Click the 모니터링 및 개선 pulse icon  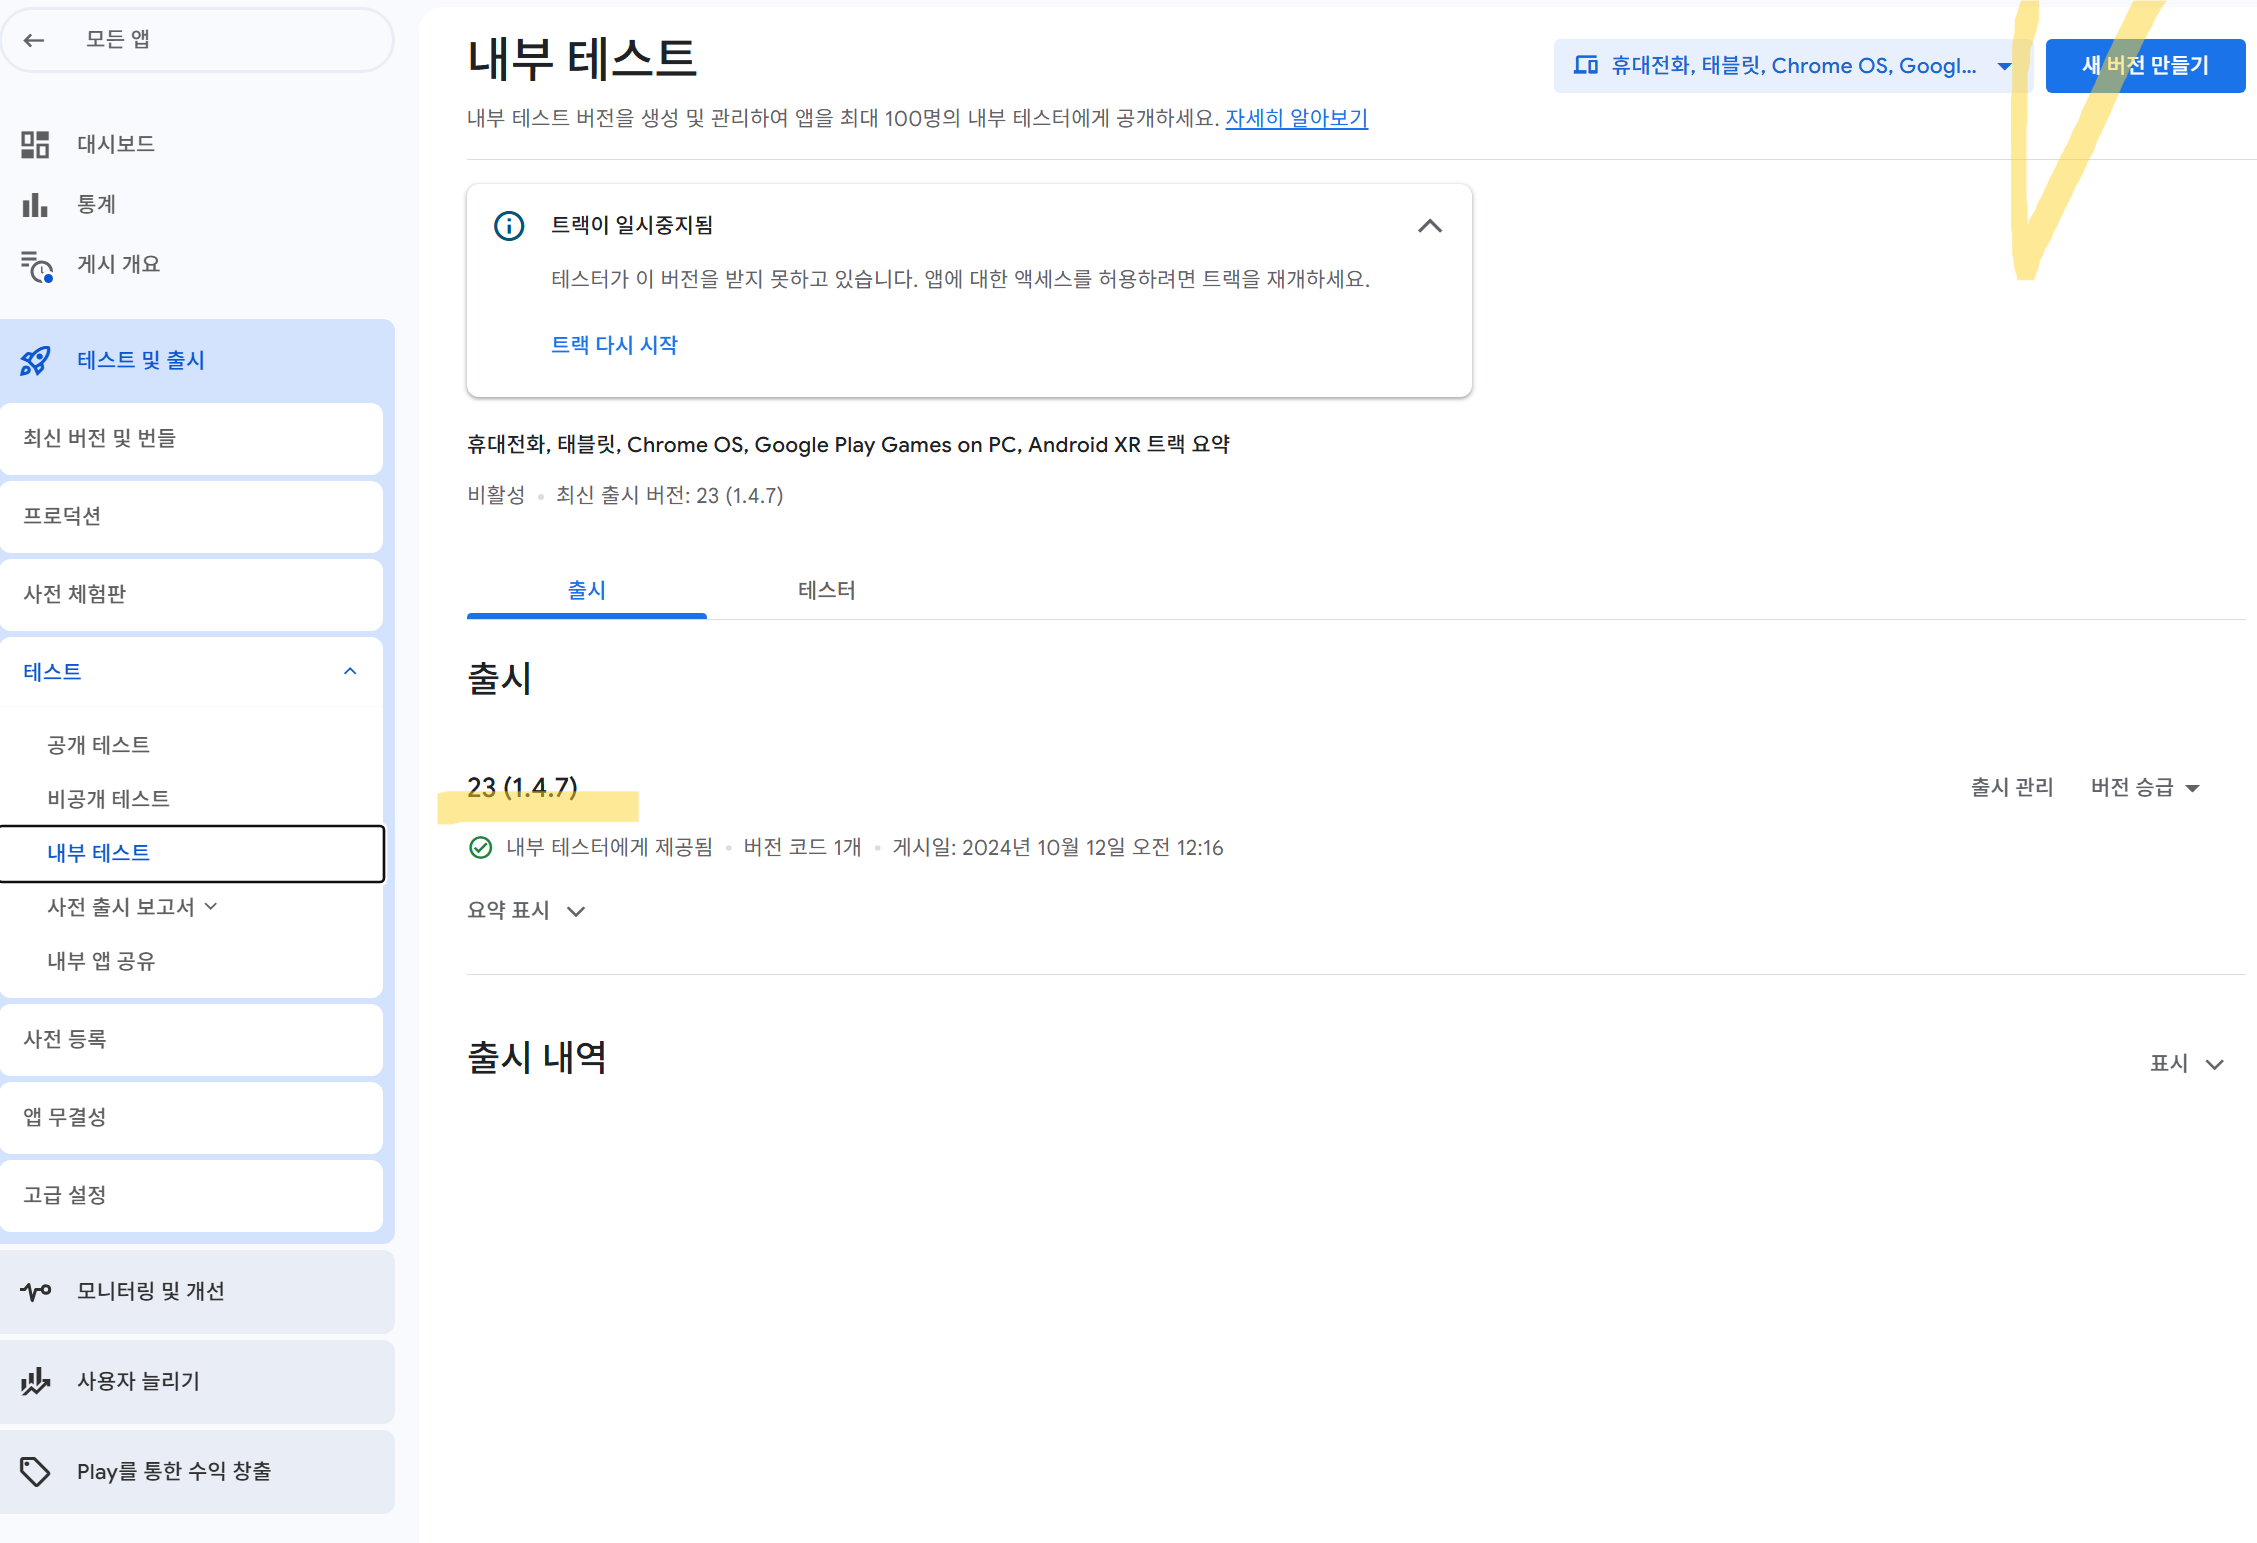(36, 1292)
